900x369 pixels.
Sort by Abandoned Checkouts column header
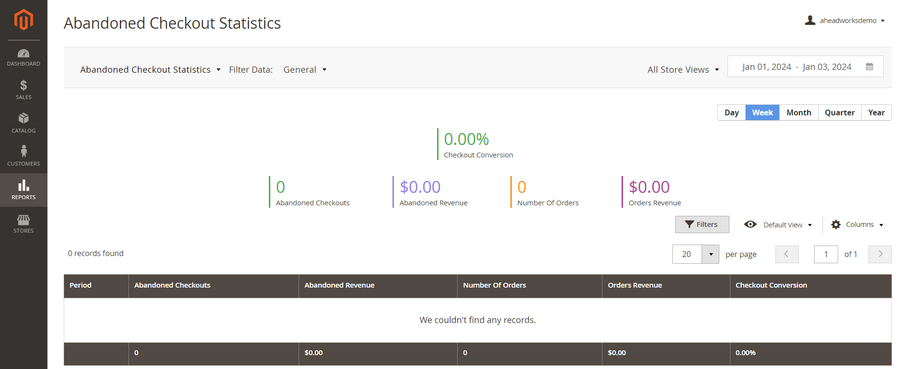[214, 285]
